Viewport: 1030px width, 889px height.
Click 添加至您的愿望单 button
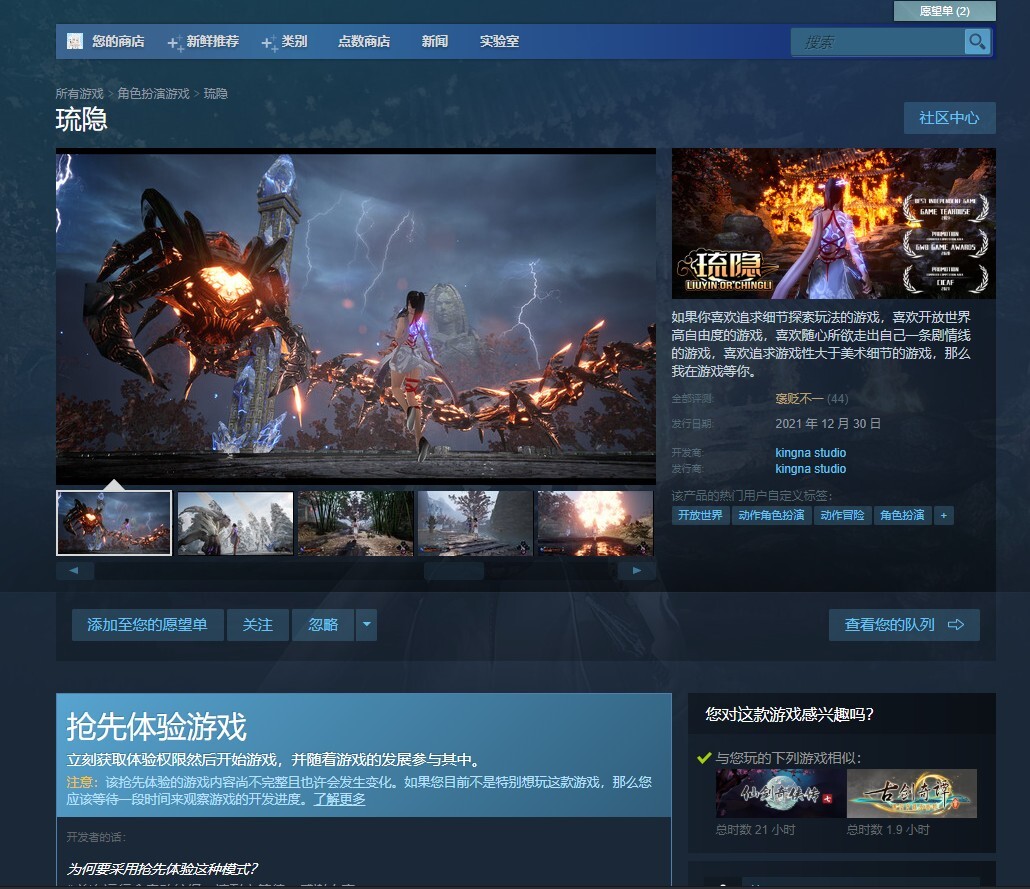coord(148,624)
